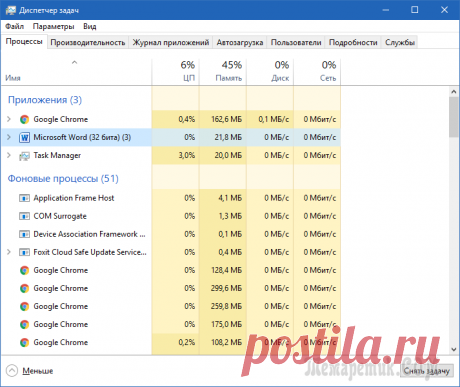
Task: Expand the Foxit Cloud Safe Update Service entry
Action: [x=9, y=252]
